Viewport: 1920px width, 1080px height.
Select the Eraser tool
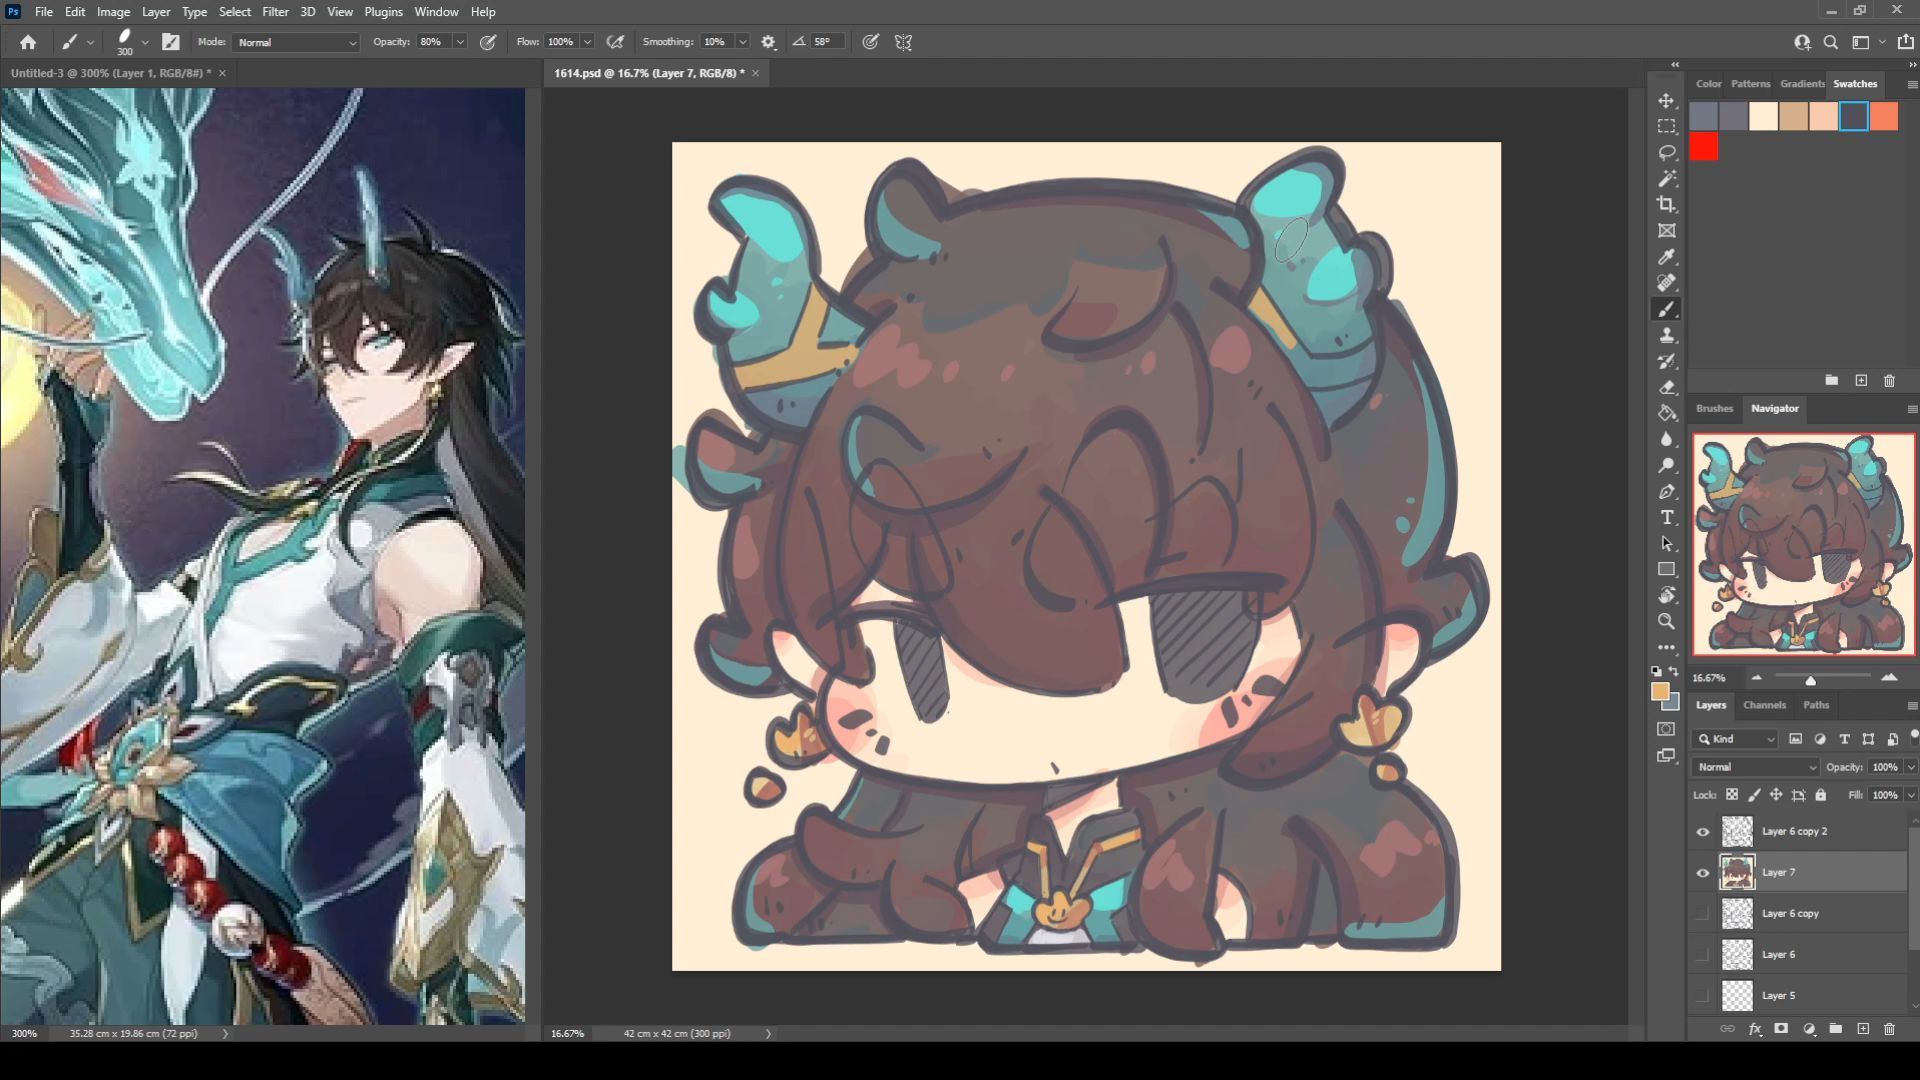(x=1666, y=387)
